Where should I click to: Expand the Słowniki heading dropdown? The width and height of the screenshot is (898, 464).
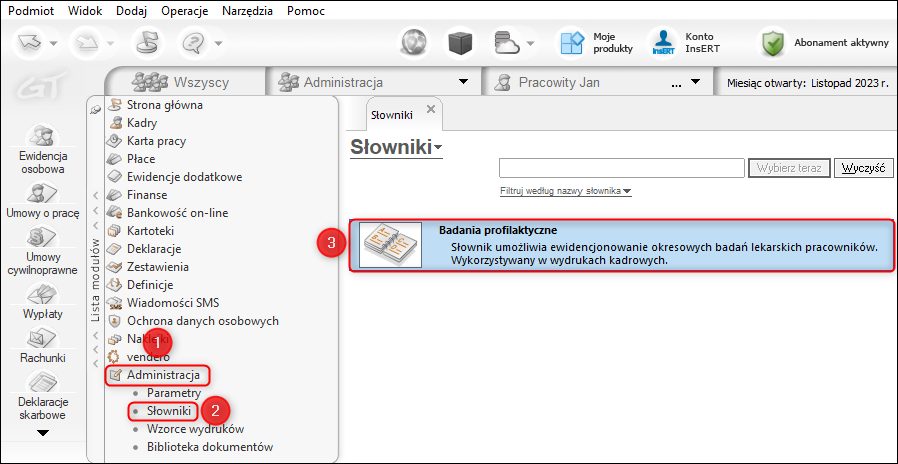click(x=439, y=148)
